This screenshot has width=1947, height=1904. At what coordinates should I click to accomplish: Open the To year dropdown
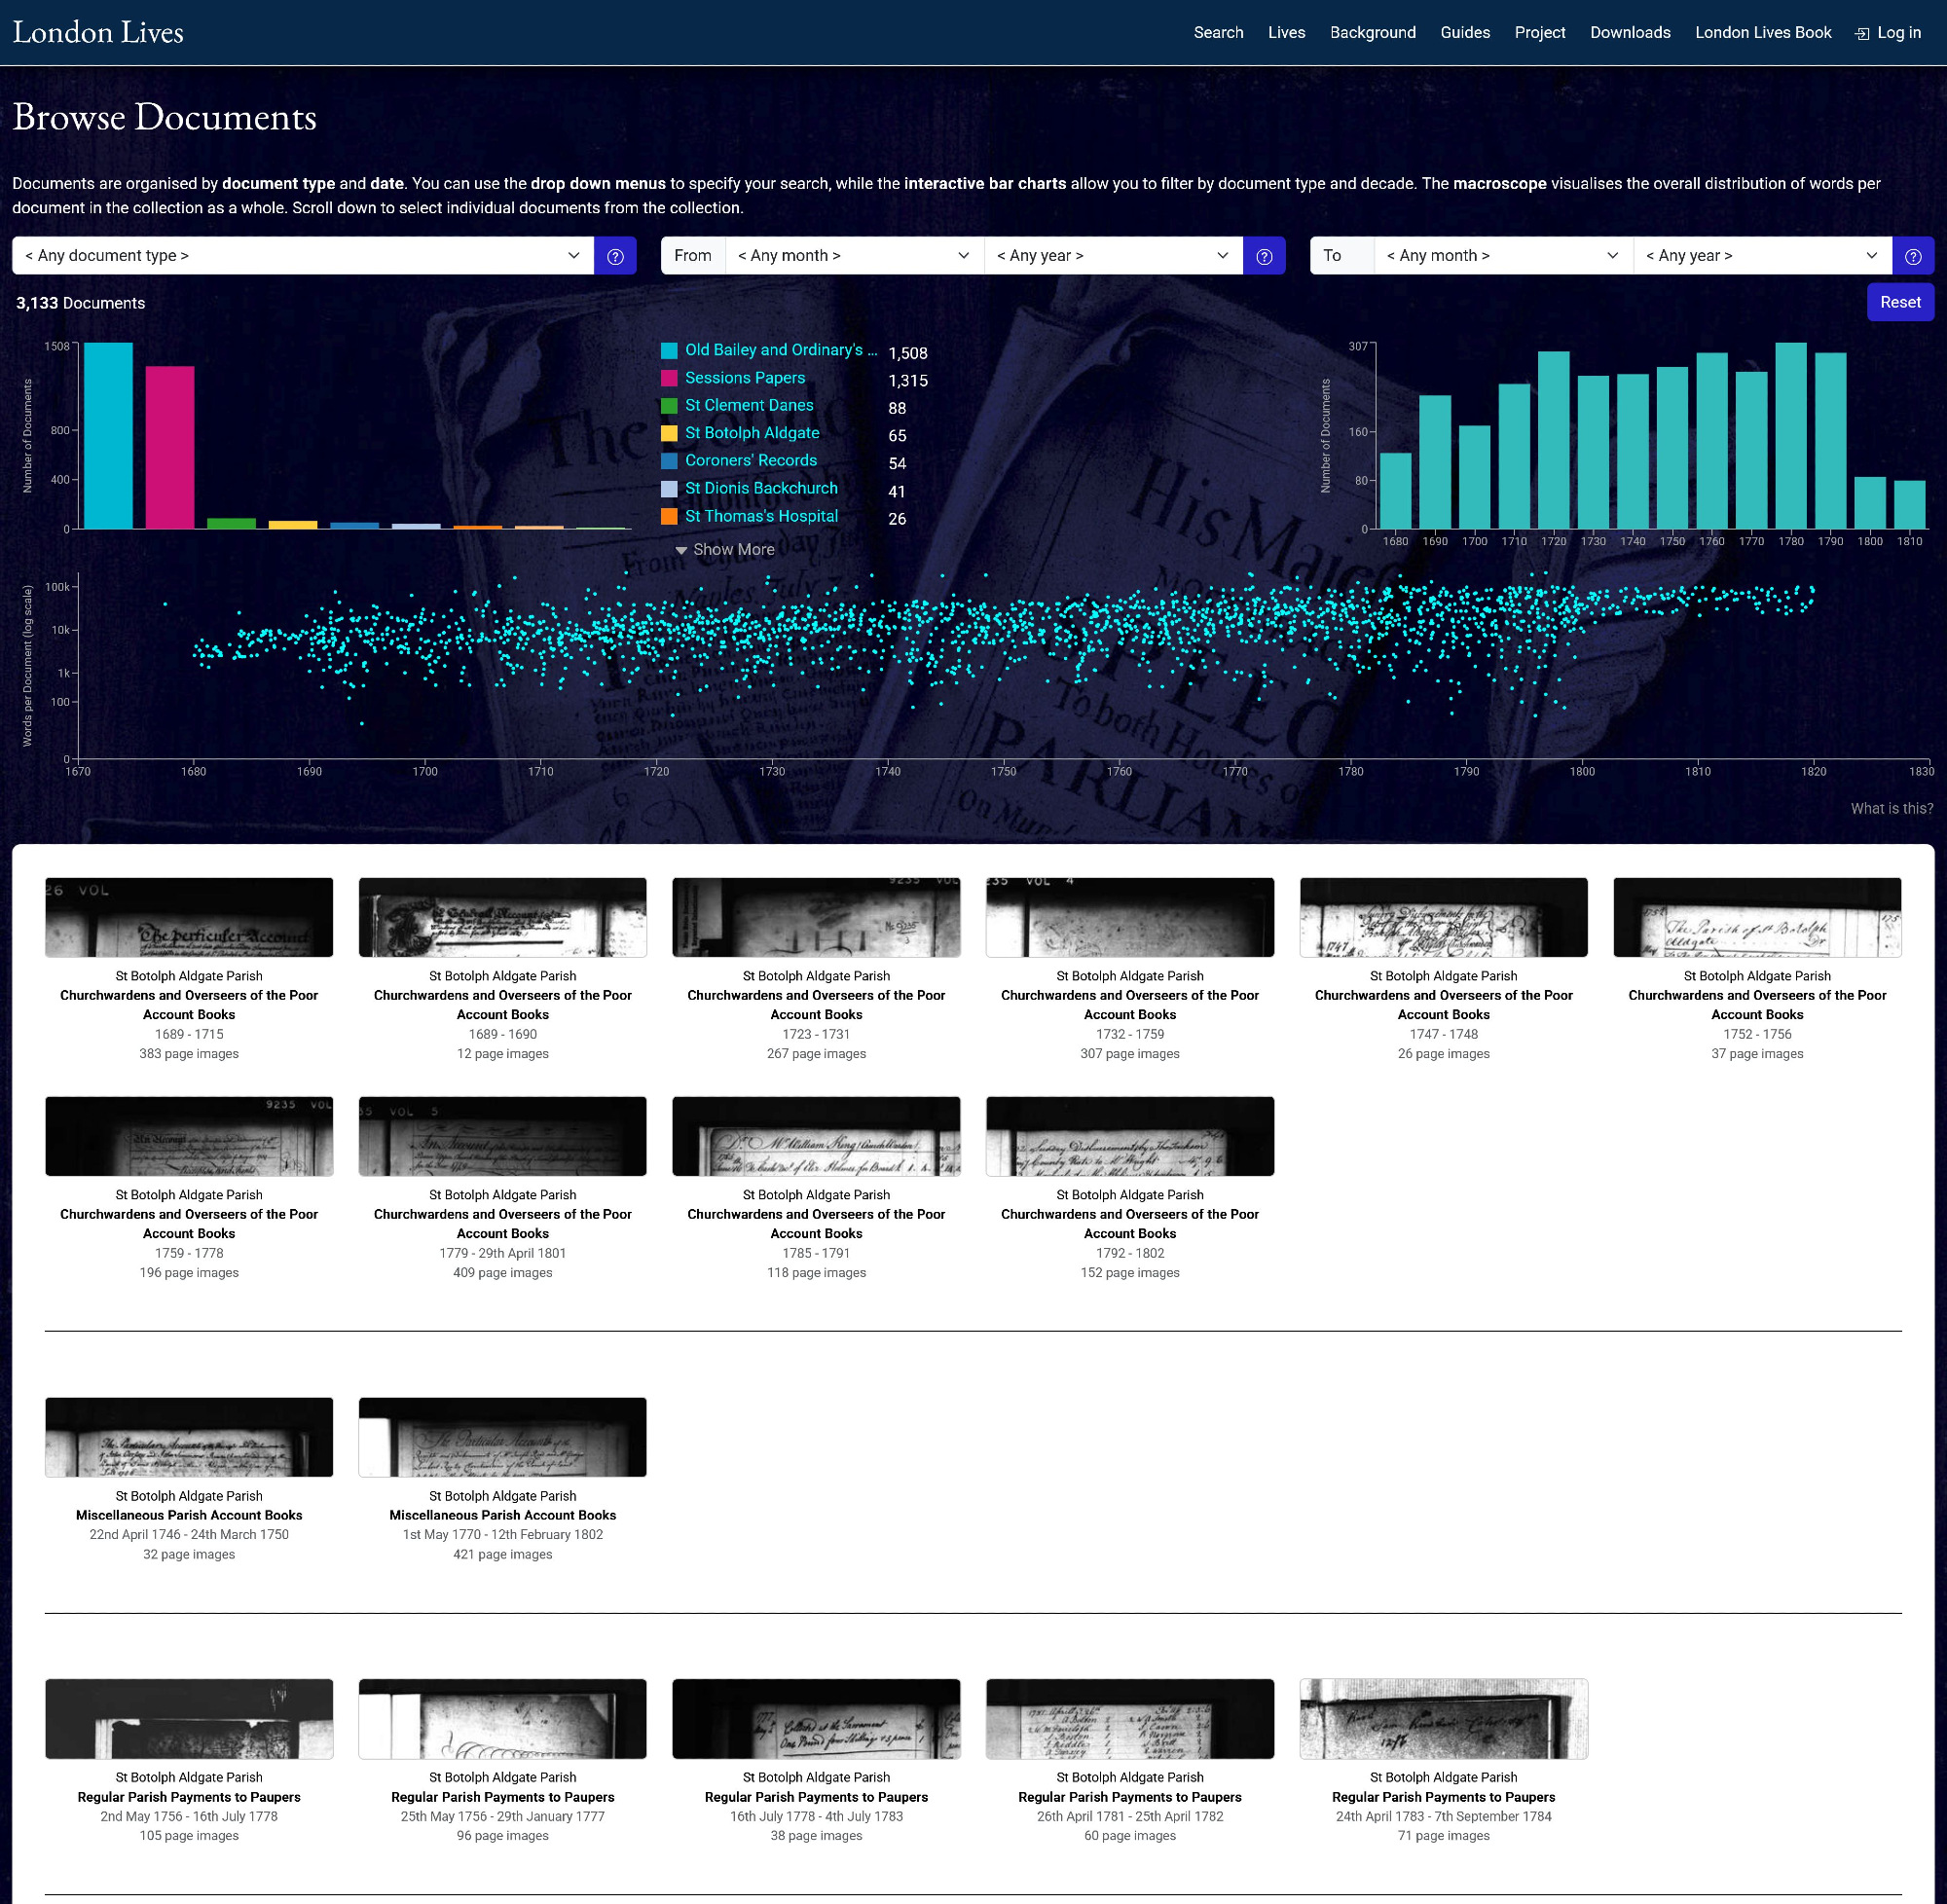tap(1761, 256)
